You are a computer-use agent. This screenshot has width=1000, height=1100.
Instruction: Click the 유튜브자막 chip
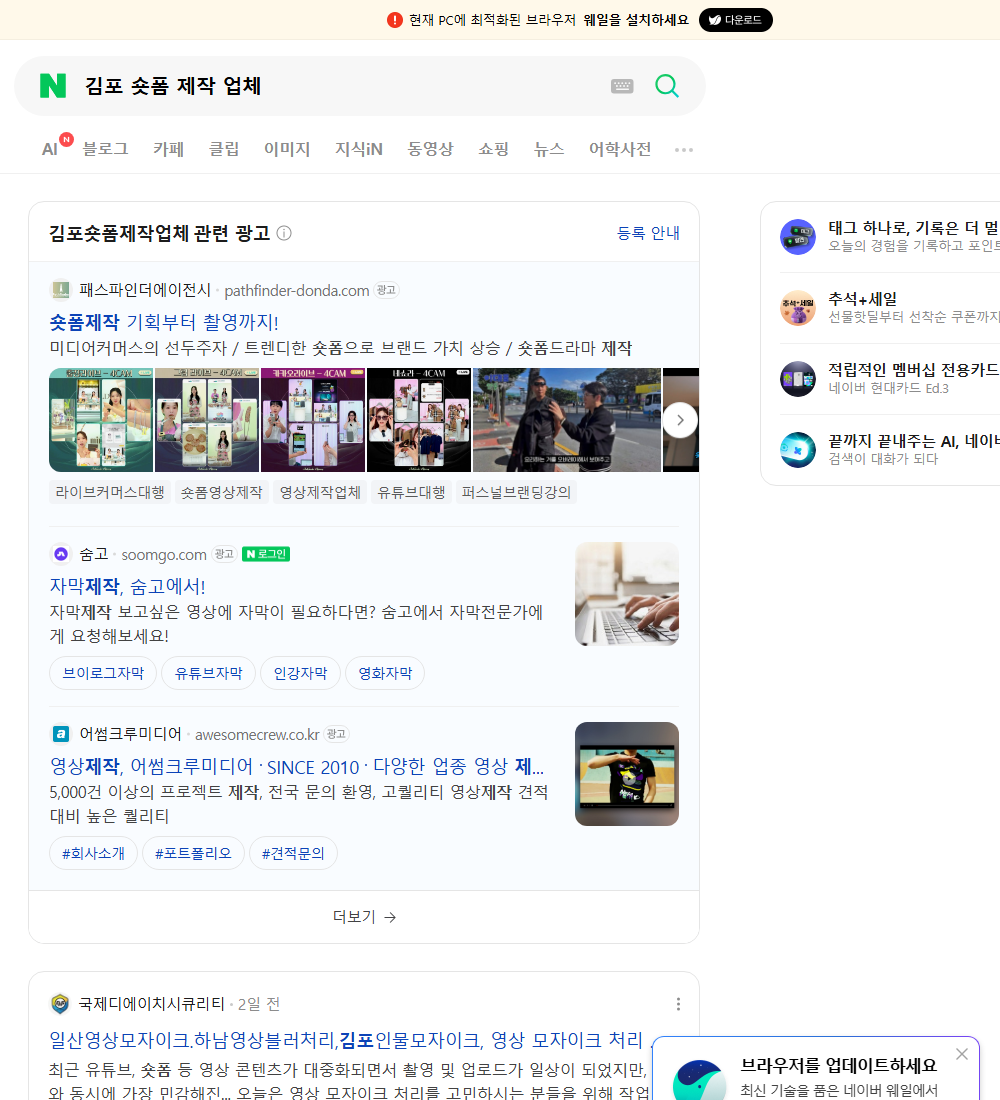point(208,673)
